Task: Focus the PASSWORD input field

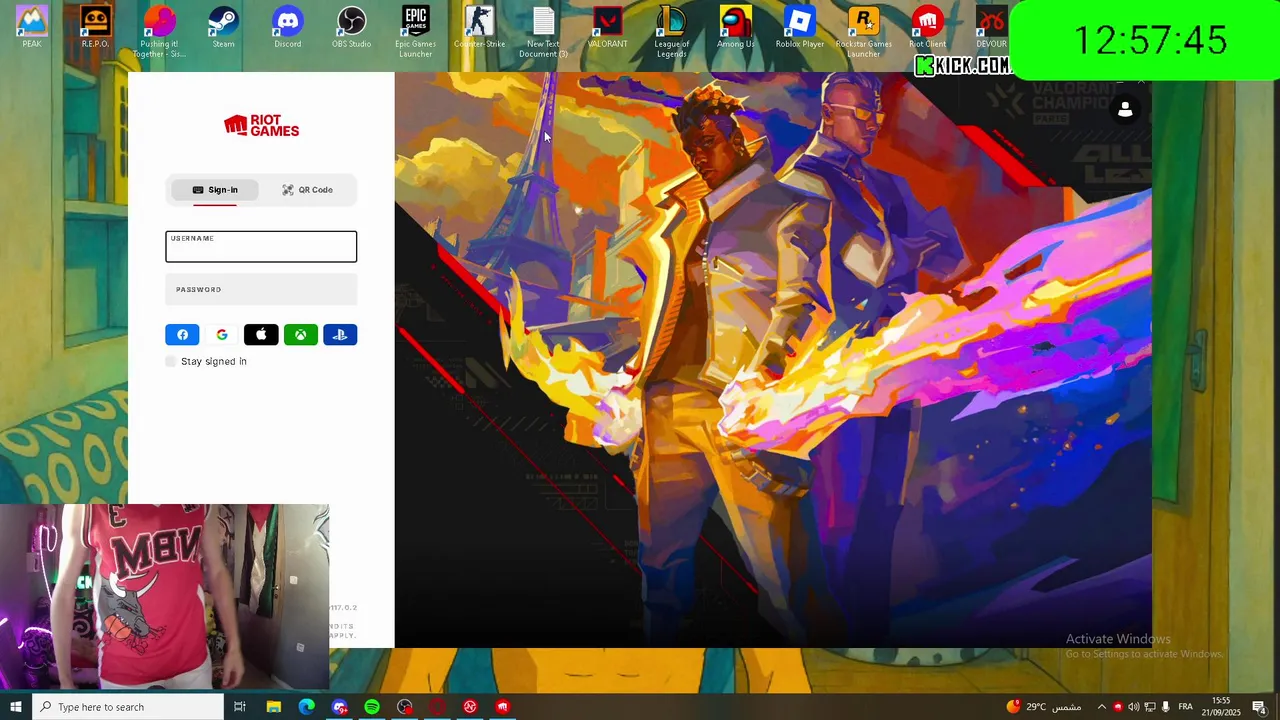Action: click(x=261, y=290)
